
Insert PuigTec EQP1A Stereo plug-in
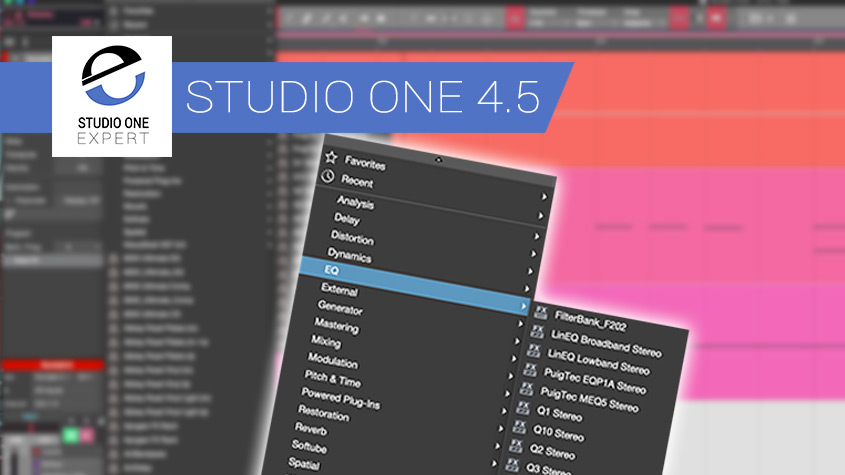594,381
